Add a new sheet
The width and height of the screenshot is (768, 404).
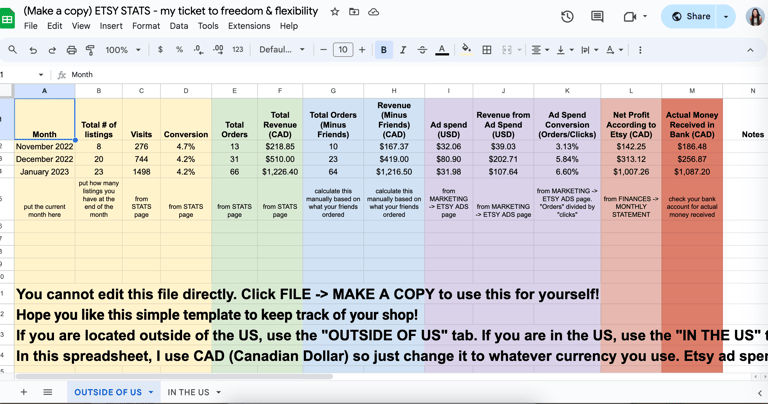pyautogui.click(x=24, y=392)
